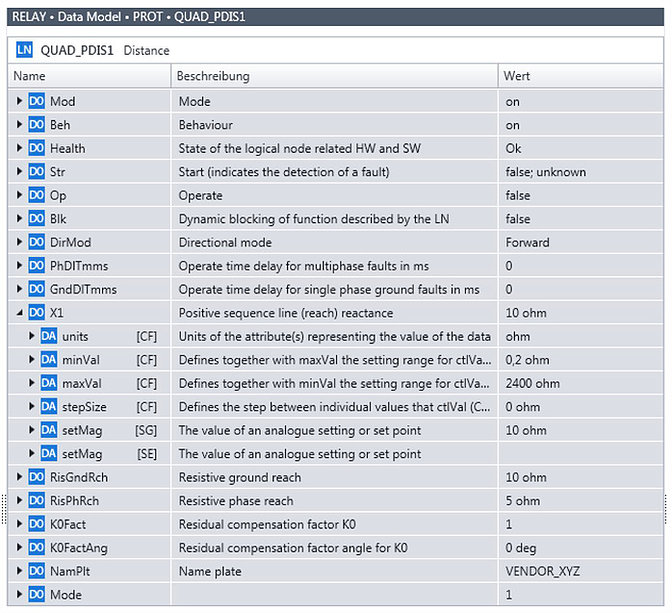Click the DO icon of the K0Fact row
This screenshot has height=613, width=672.
click(x=36, y=524)
